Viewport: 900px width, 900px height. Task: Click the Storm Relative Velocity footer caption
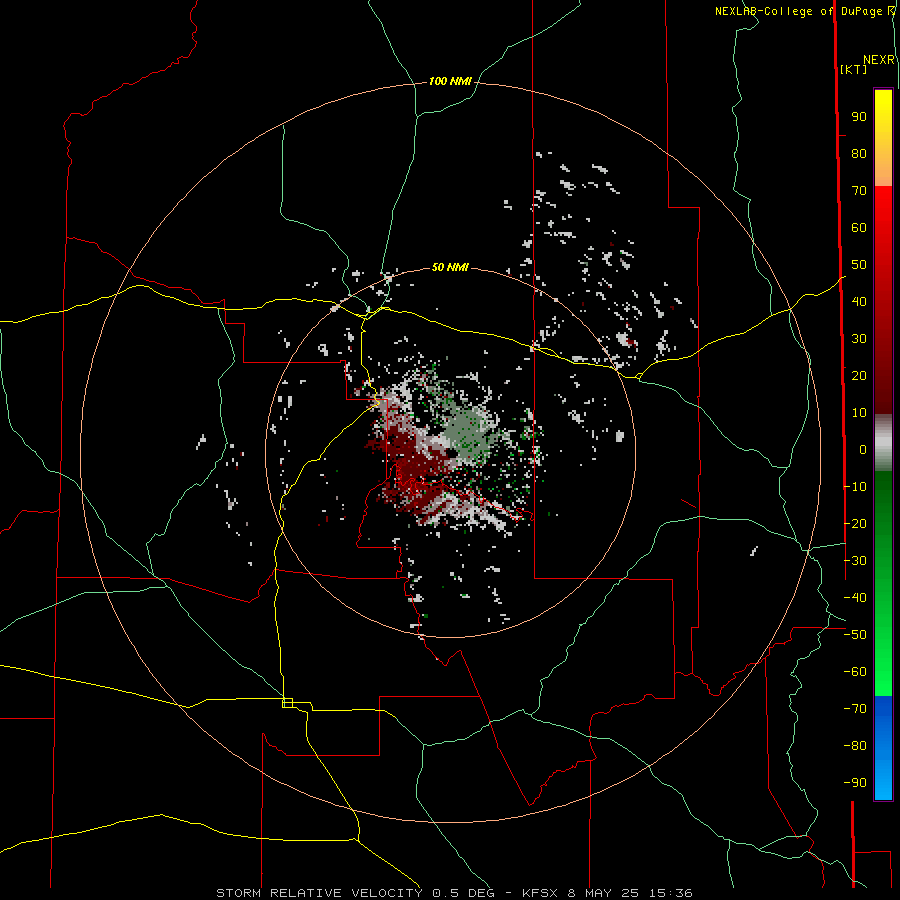point(454,893)
